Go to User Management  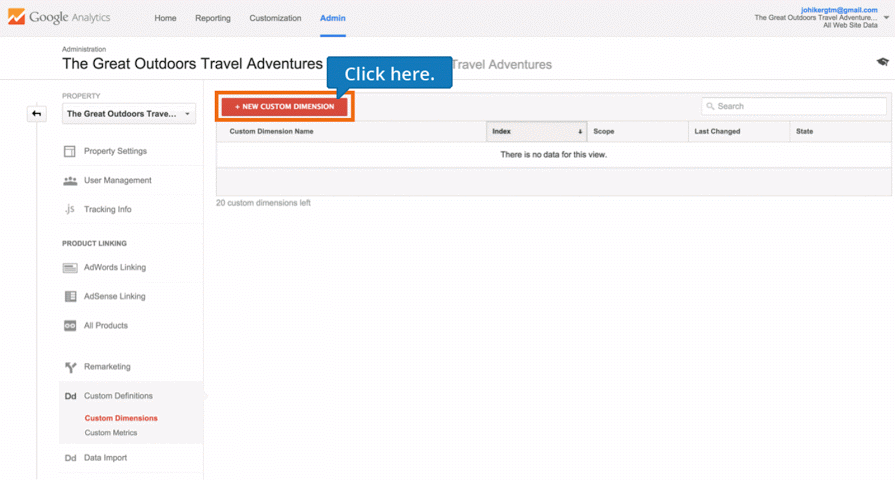(x=118, y=180)
